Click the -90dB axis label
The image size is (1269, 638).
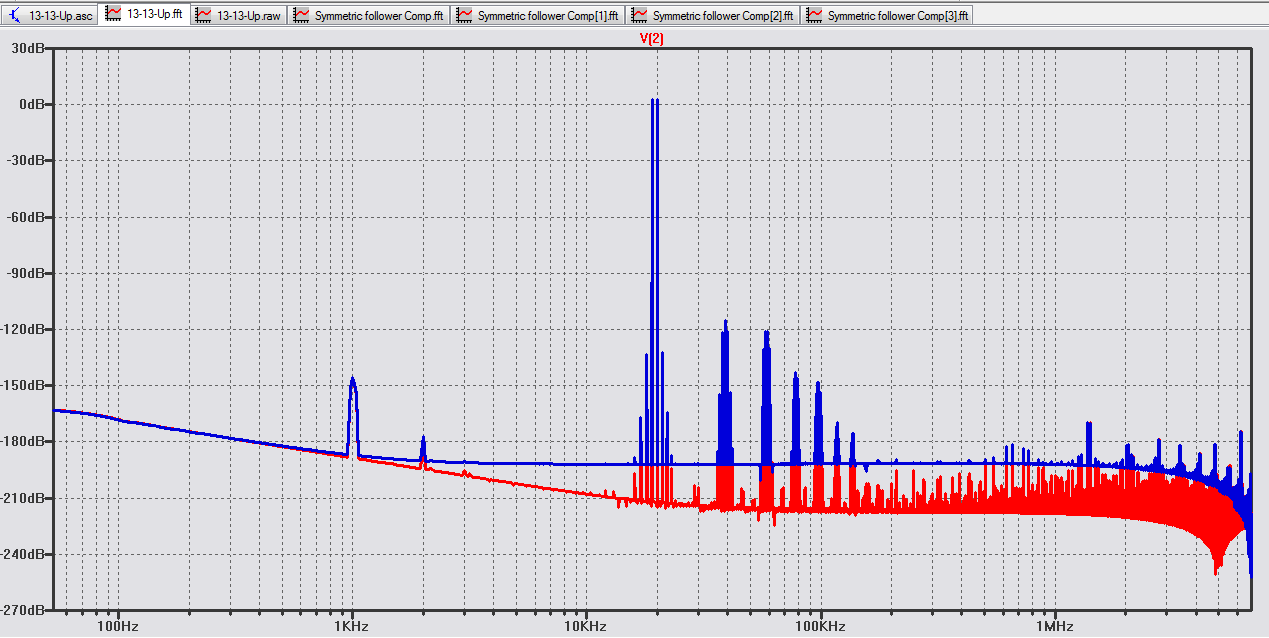click(27, 273)
